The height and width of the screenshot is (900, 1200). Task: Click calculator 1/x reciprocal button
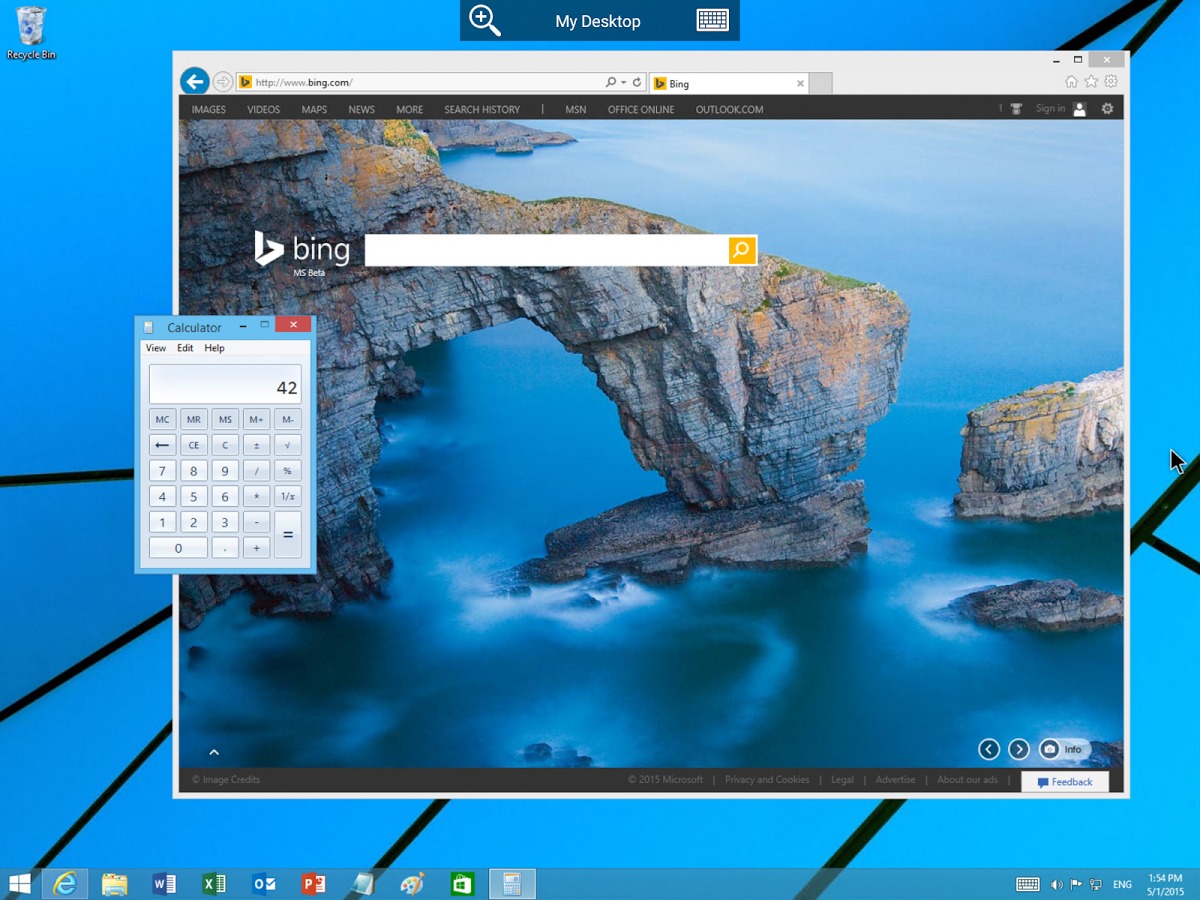pyautogui.click(x=288, y=497)
